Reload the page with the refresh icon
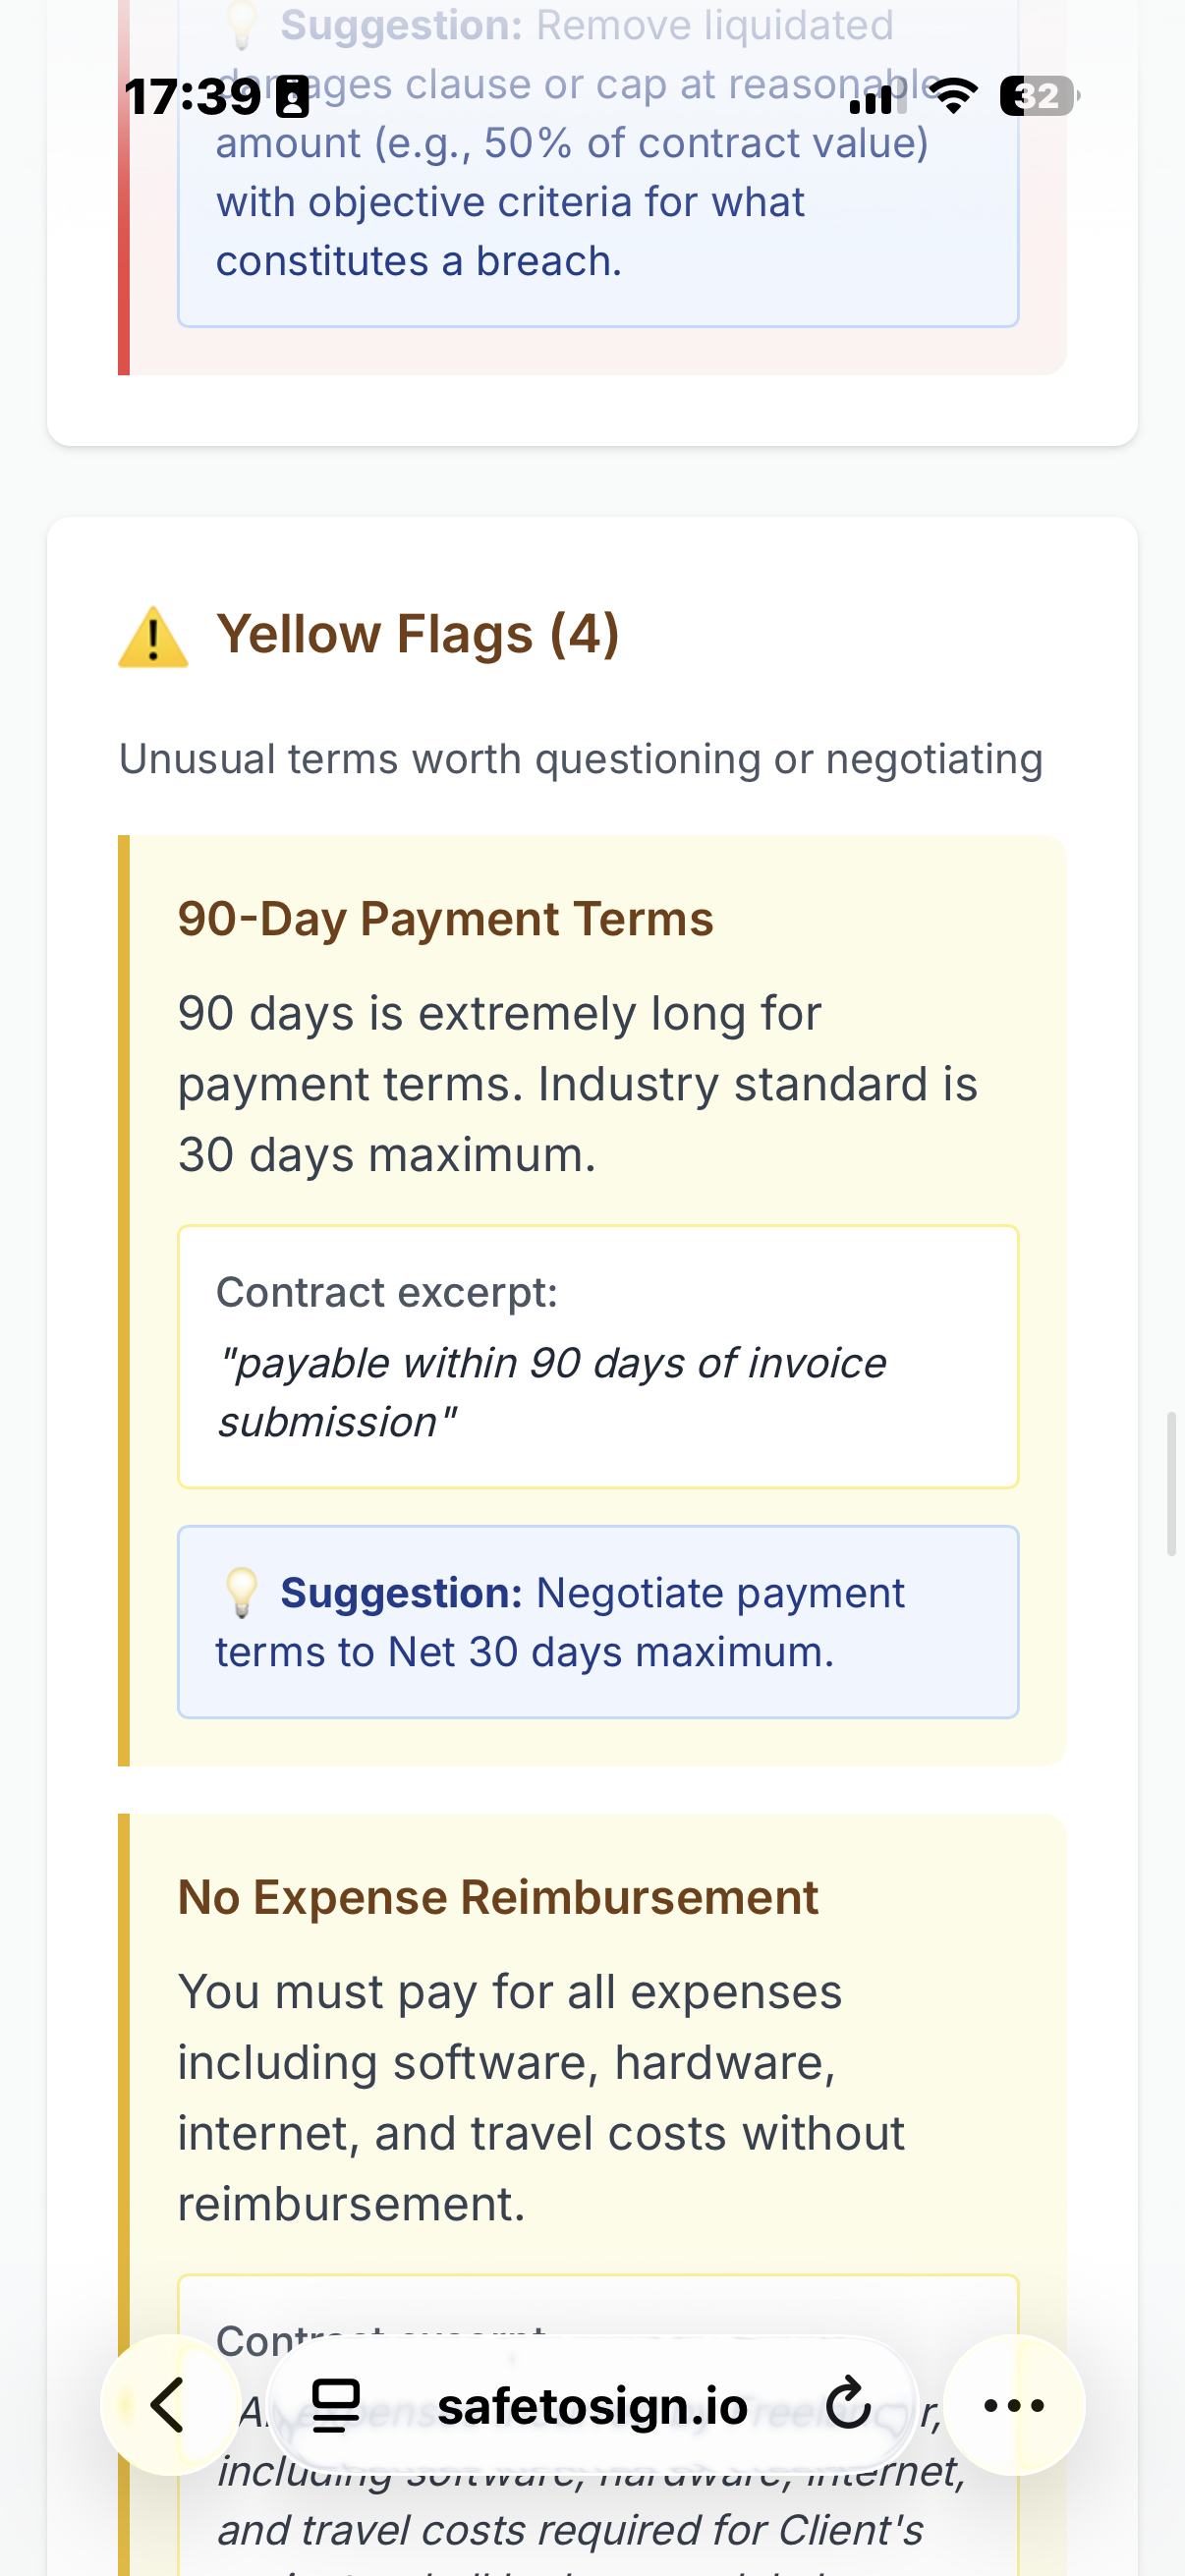 tap(848, 2404)
